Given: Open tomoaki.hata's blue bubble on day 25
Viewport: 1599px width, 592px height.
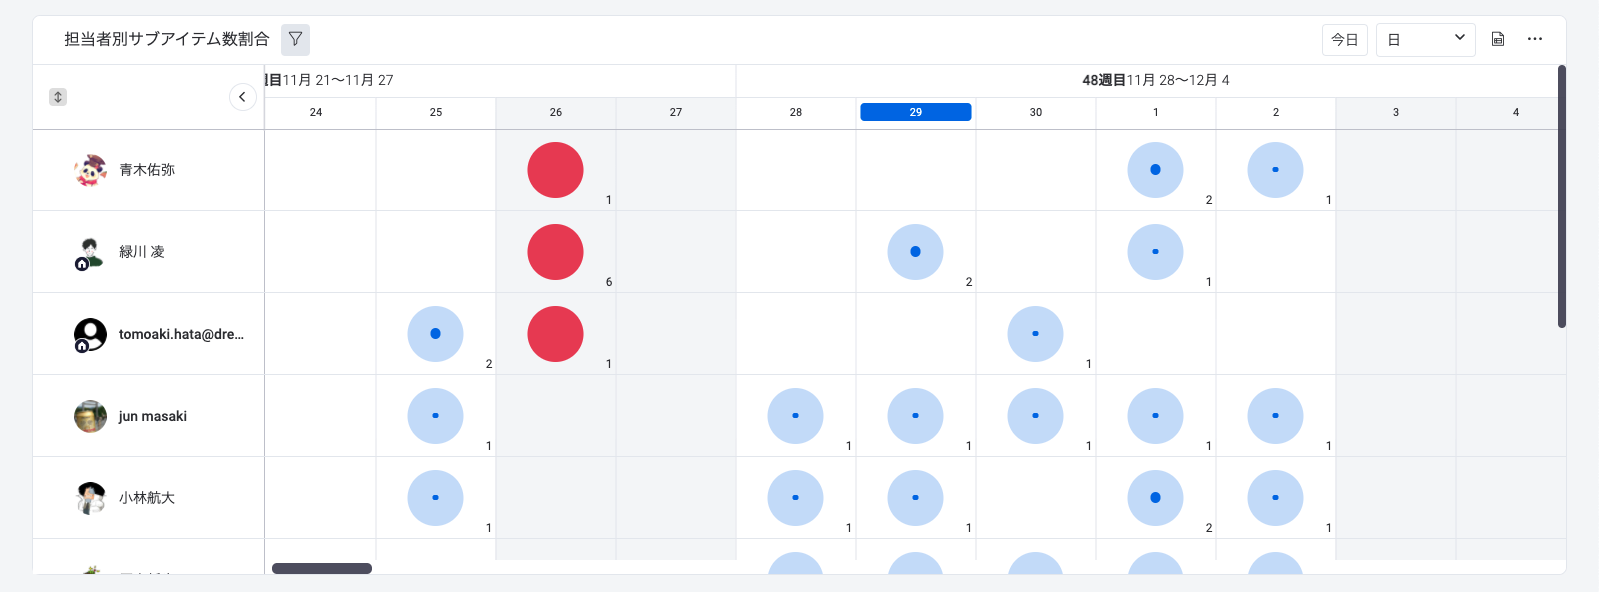Looking at the screenshot, I should point(435,334).
